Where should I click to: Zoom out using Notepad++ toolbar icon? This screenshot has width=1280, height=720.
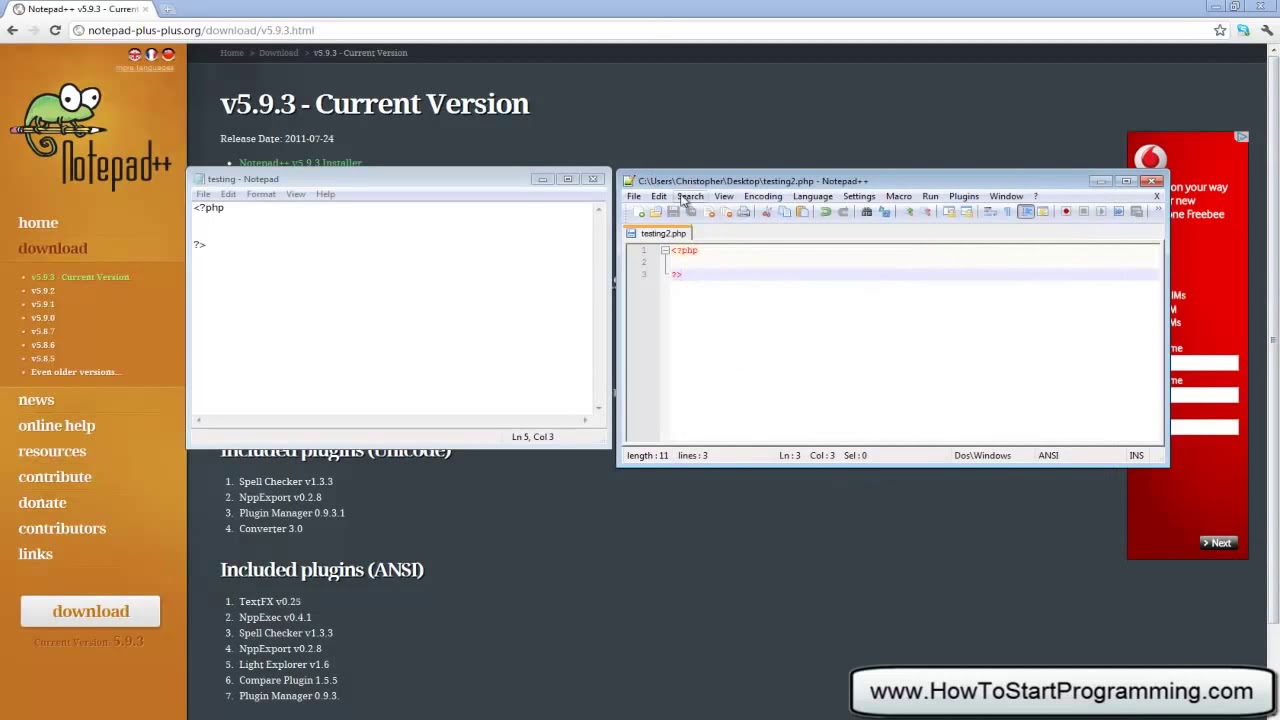pos(926,212)
